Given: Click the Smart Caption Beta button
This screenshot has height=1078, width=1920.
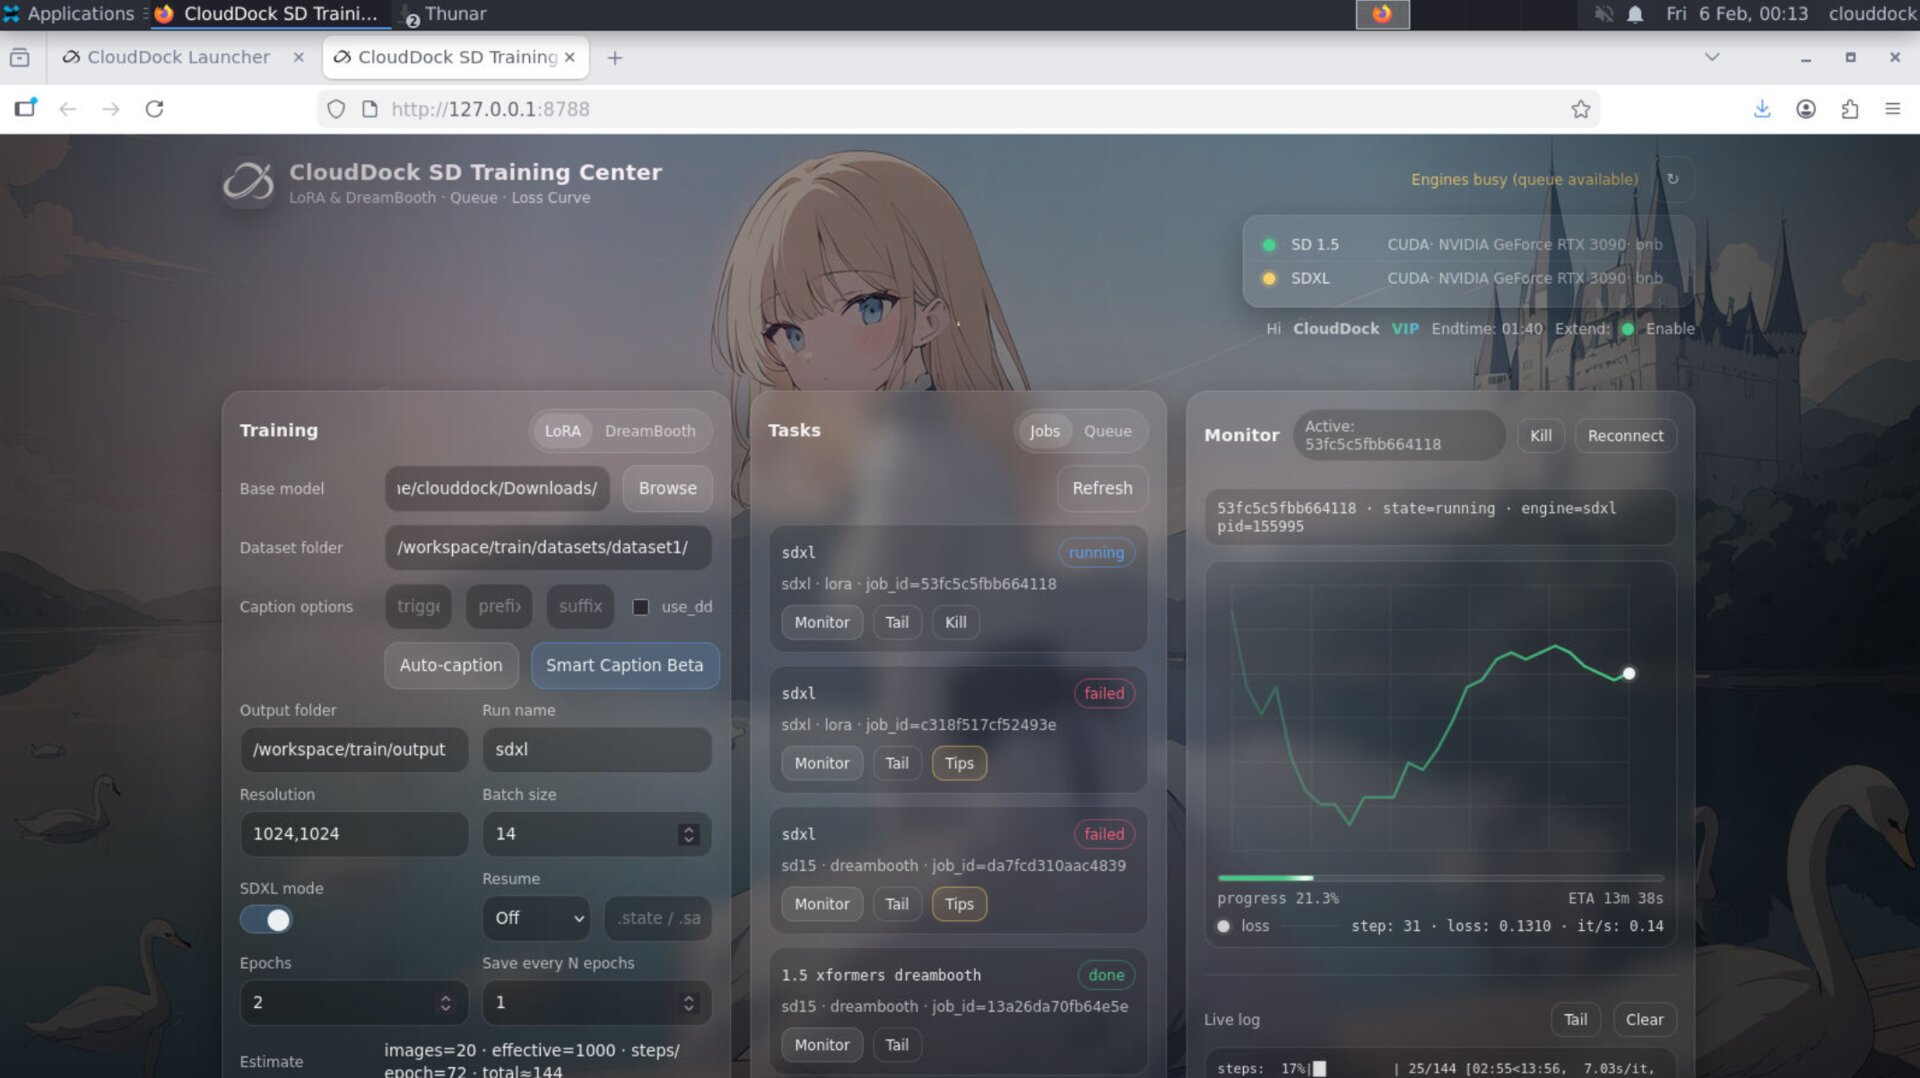Looking at the screenshot, I should pos(625,665).
